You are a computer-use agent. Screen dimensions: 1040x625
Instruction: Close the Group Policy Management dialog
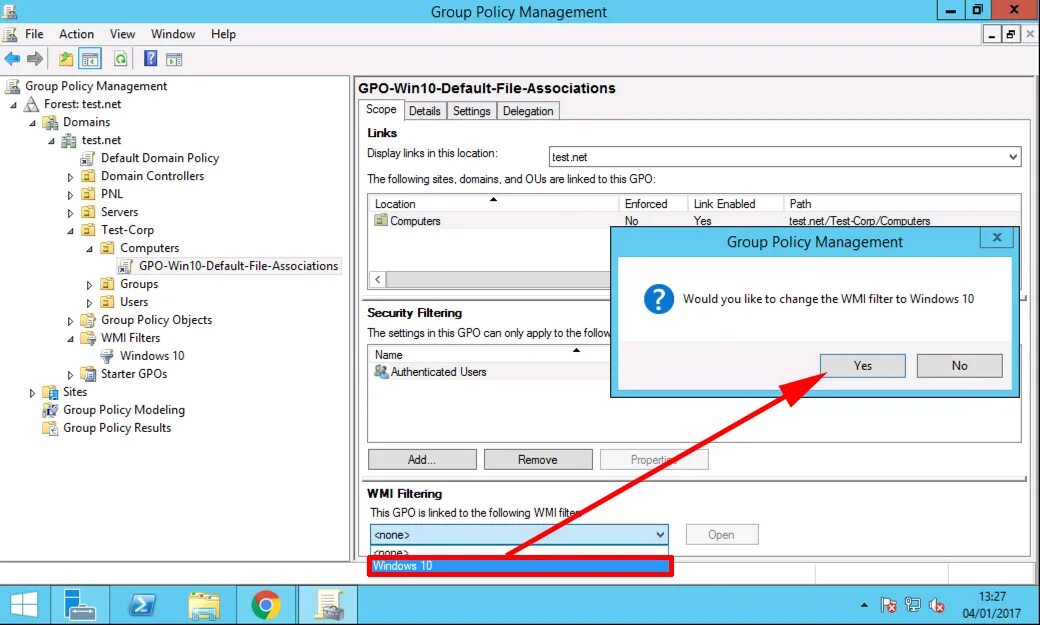point(996,238)
